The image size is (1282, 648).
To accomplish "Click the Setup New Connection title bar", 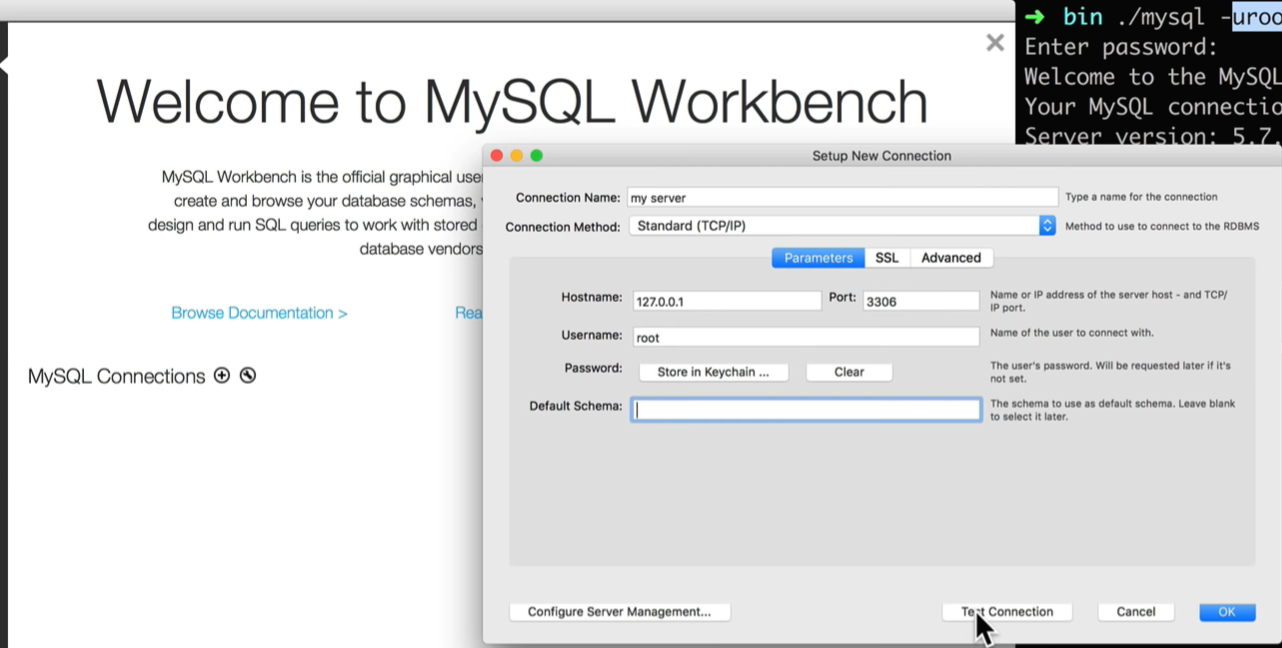I will [x=881, y=156].
